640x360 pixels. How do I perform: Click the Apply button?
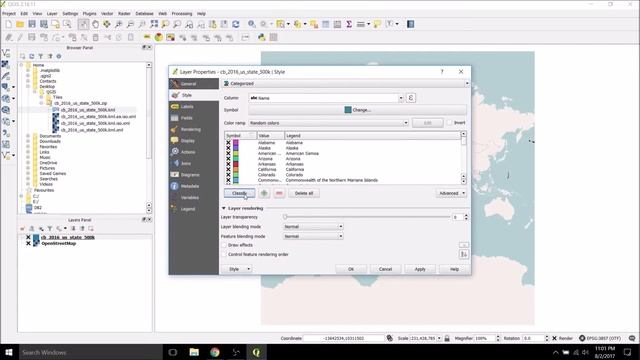420,269
